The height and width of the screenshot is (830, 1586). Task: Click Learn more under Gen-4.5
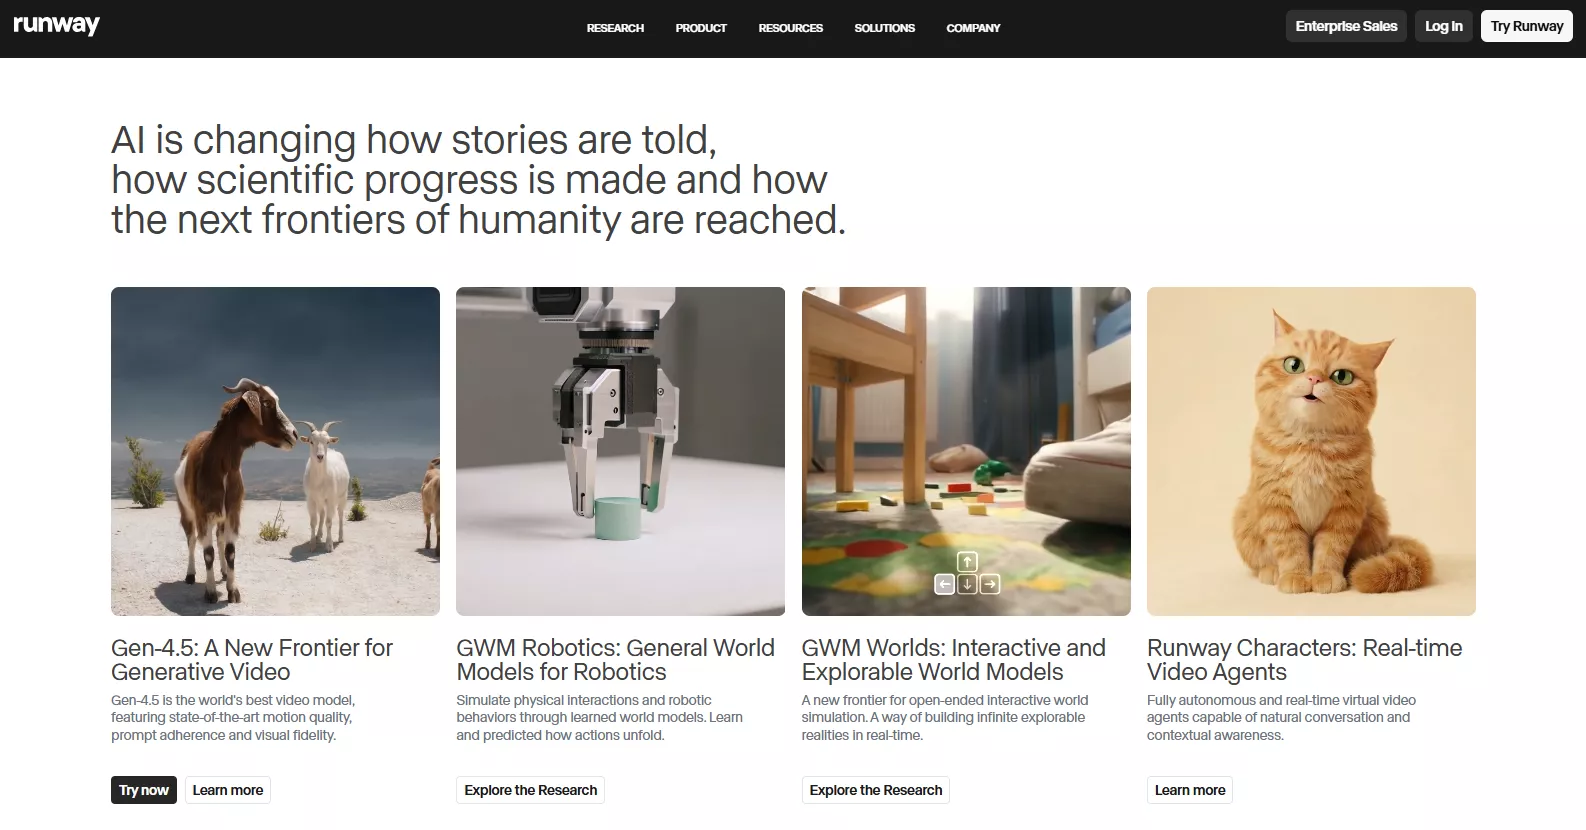coord(228,790)
